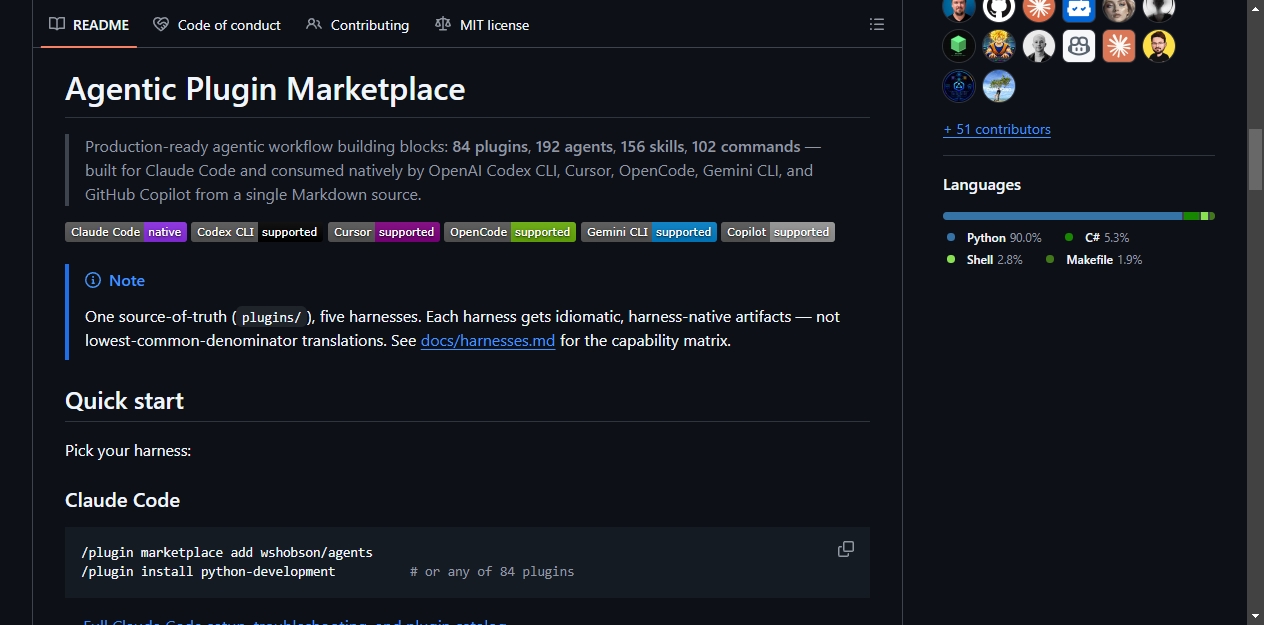1264x625 pixels.
Task: Switch to the Code of conduct tab
Action: [x=217, y=24]
